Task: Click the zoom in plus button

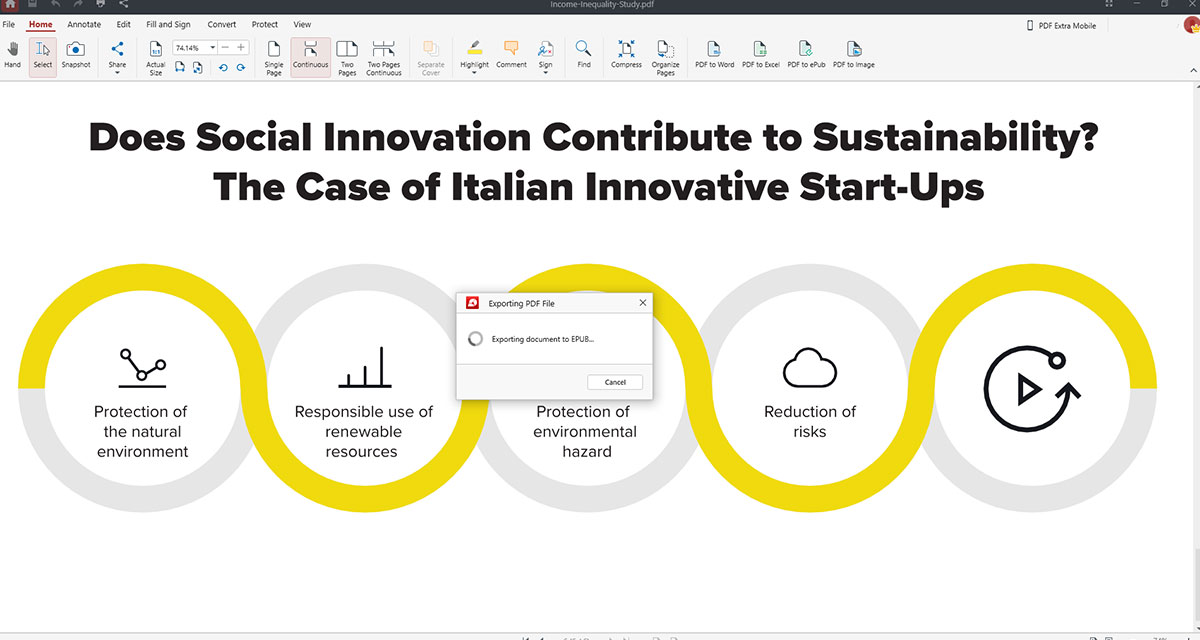Action: tap(240, 47)
